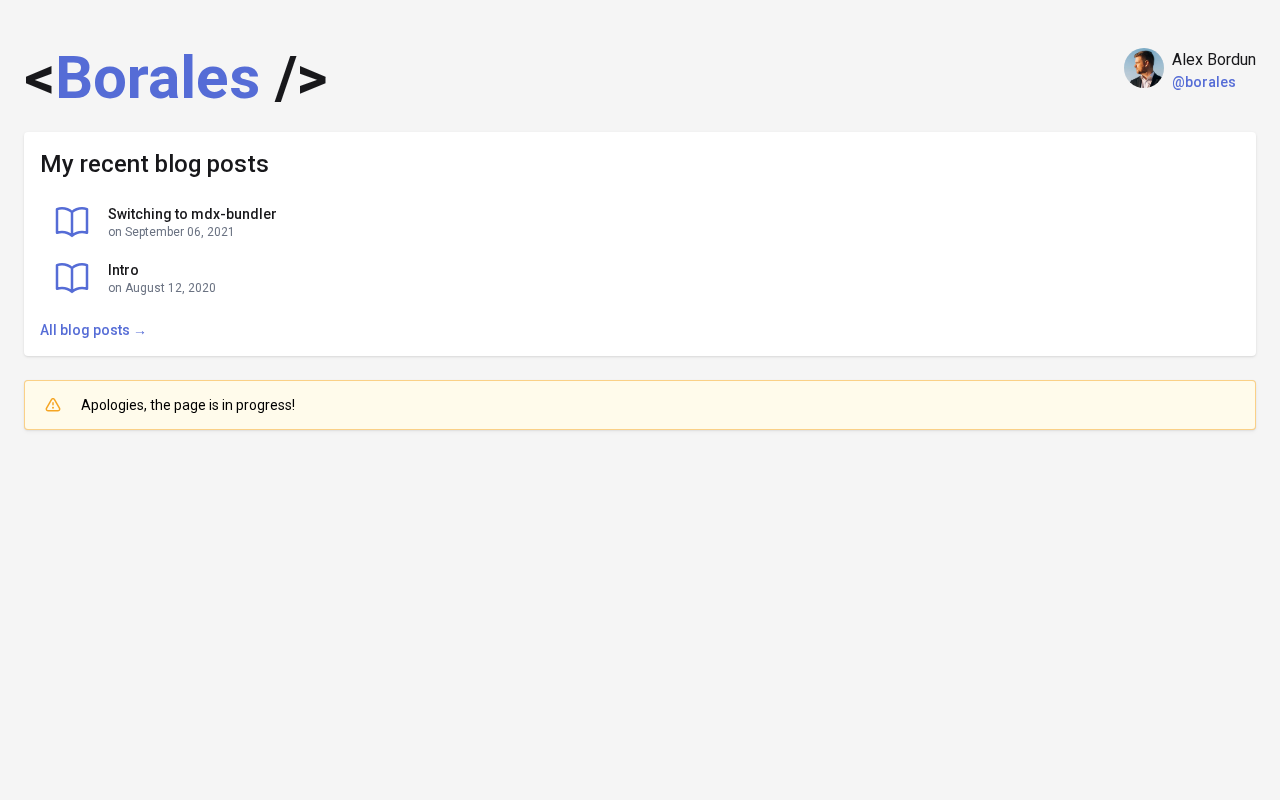The image size is (1280, 800).
Task: Open the Intro blog post
Action: [x=123, y=270]
